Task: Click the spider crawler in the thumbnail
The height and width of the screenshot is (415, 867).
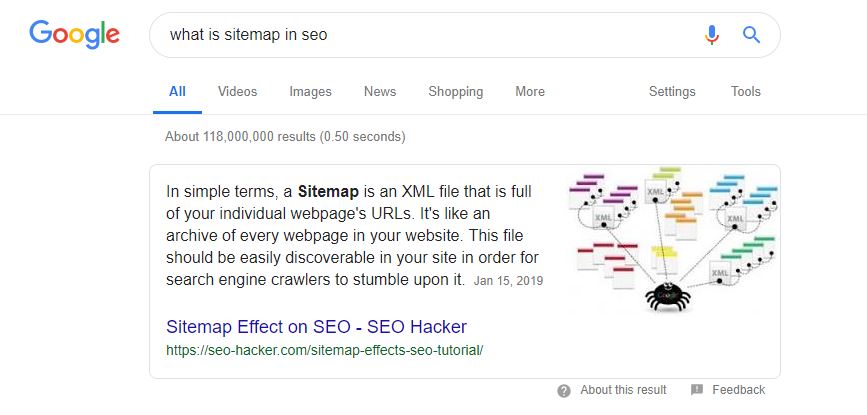Action: [663, 295]
